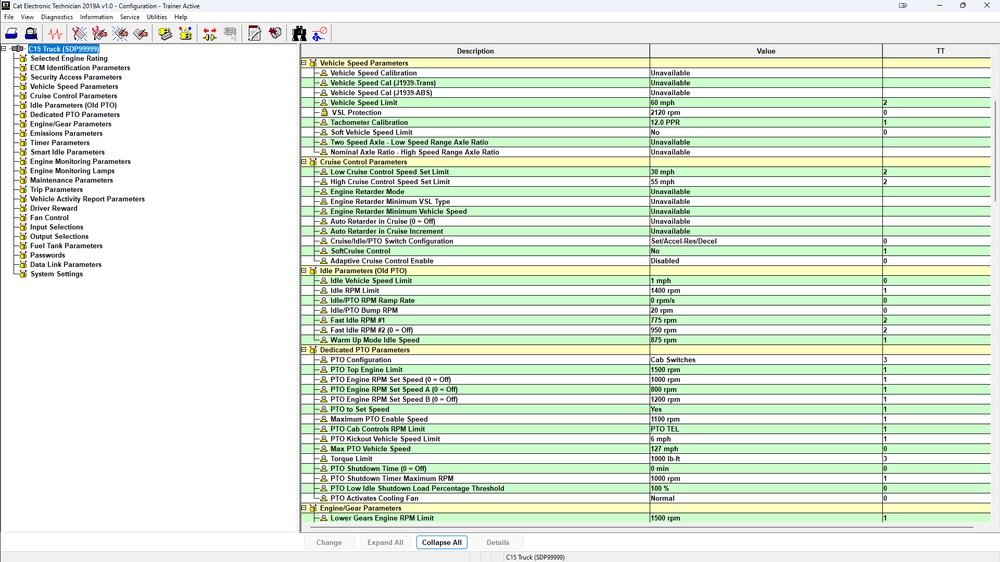This screenshot has width=1000, height=562.
Task: Collapse the C15 Truck root tree node
Action: [x=4, y=48]
